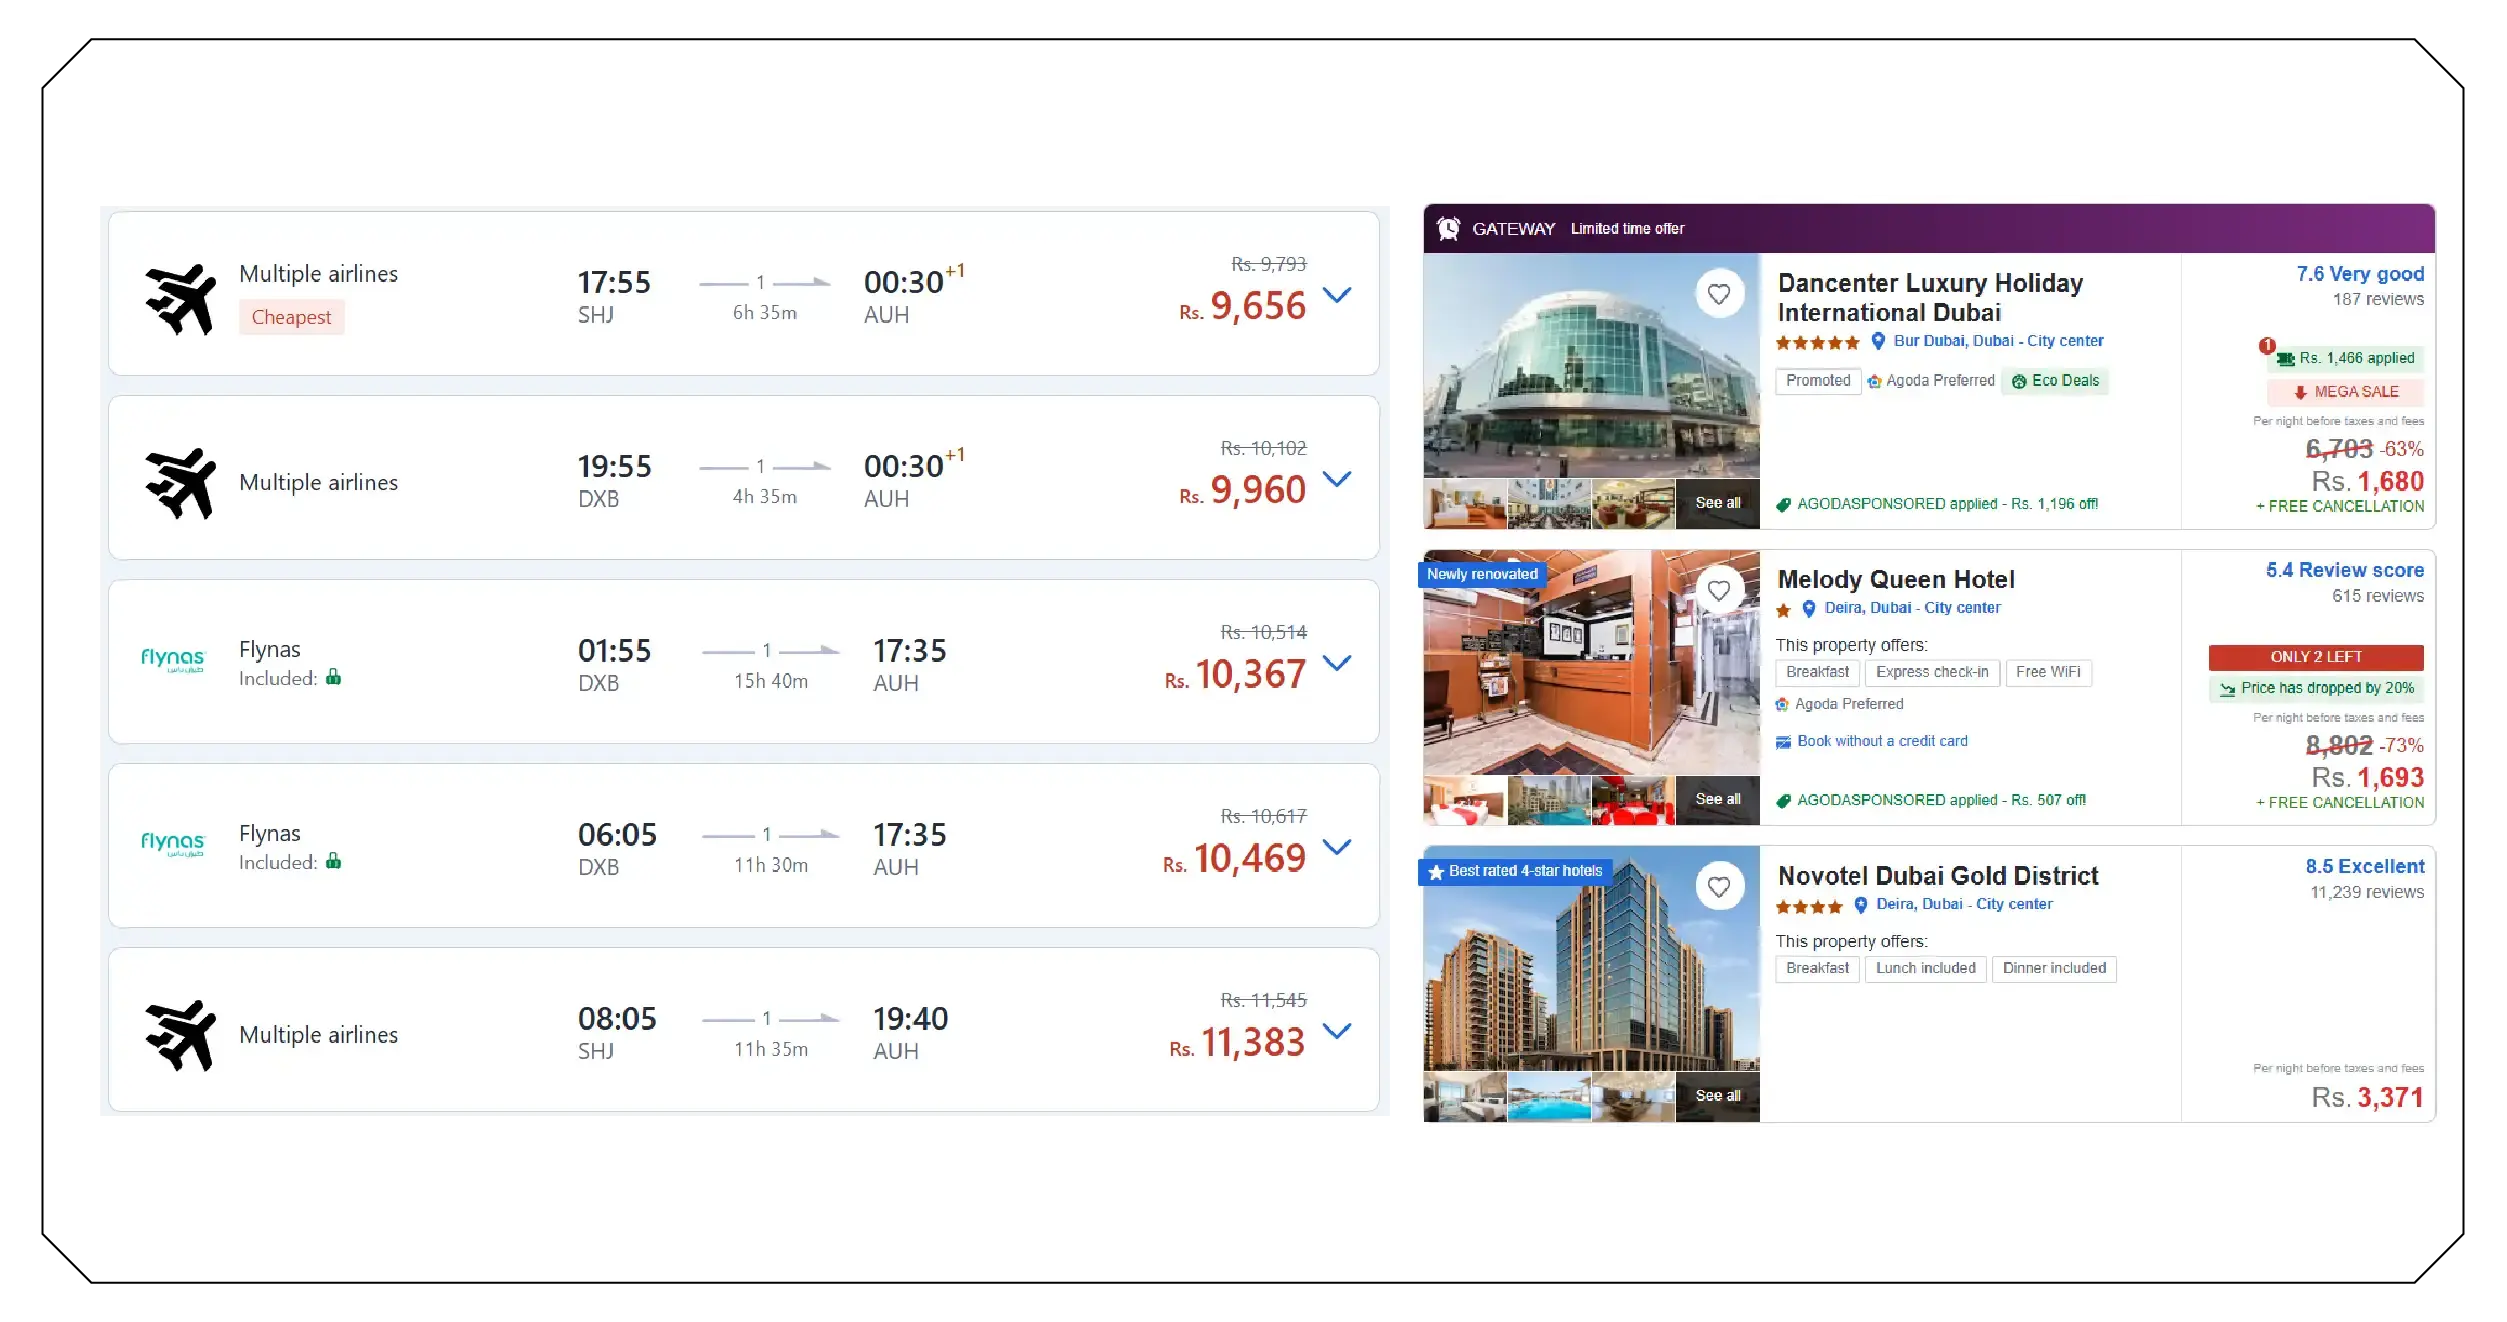Expand the Rs. 9,960 DXB flight details
Viewport: 2507px width, 1322px height.
point(1337,478)
